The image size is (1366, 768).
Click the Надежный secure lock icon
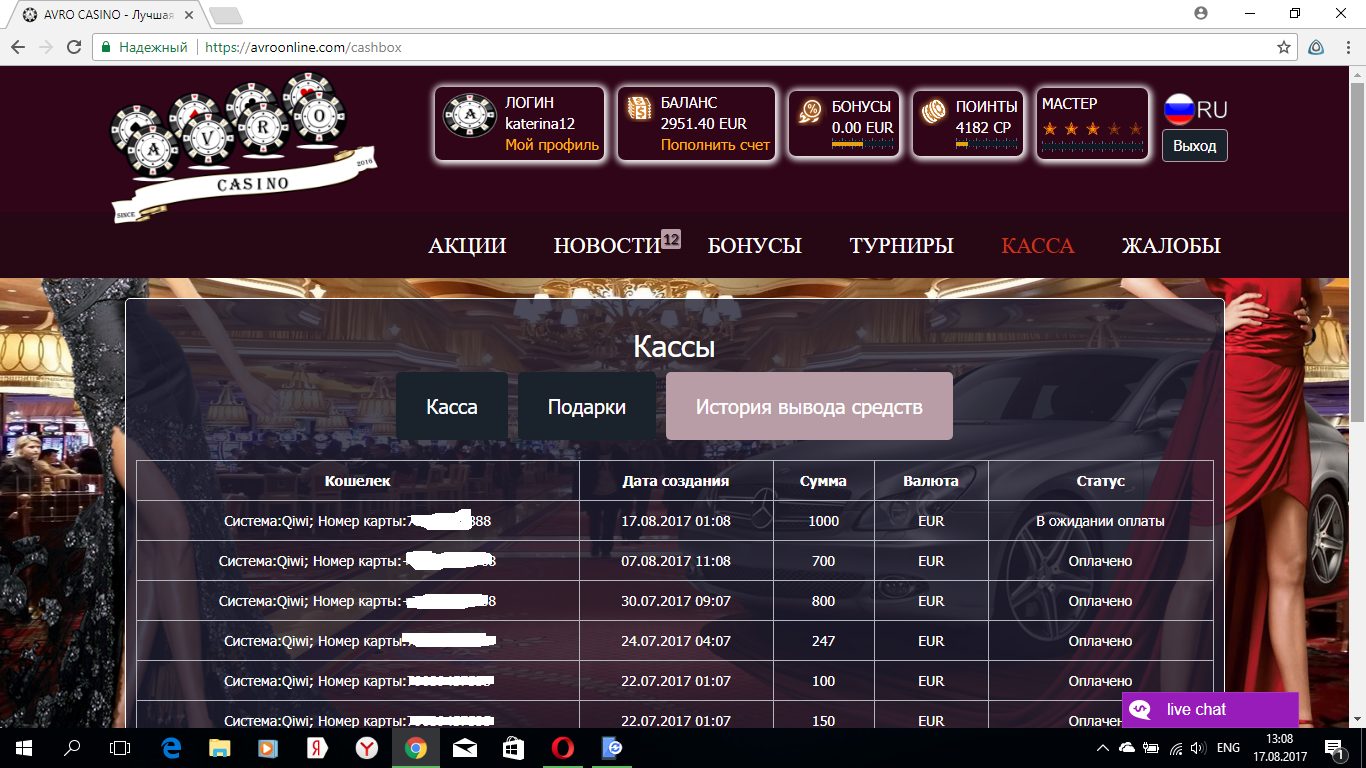coord(104,46)
